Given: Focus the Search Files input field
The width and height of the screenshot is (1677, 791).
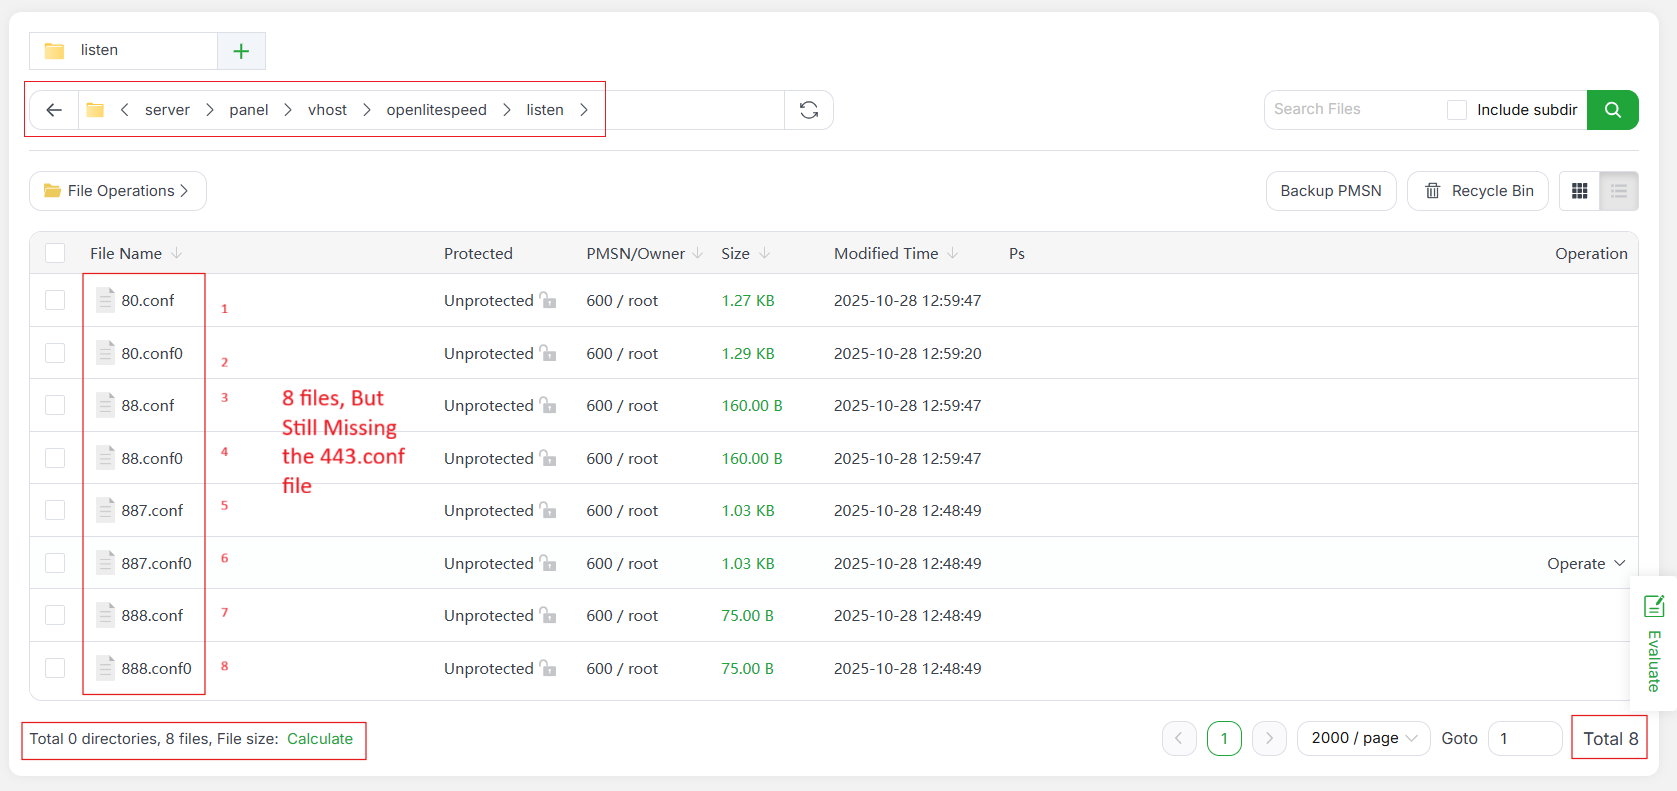Looking at the screenshot, I should tap(1350, 109).
